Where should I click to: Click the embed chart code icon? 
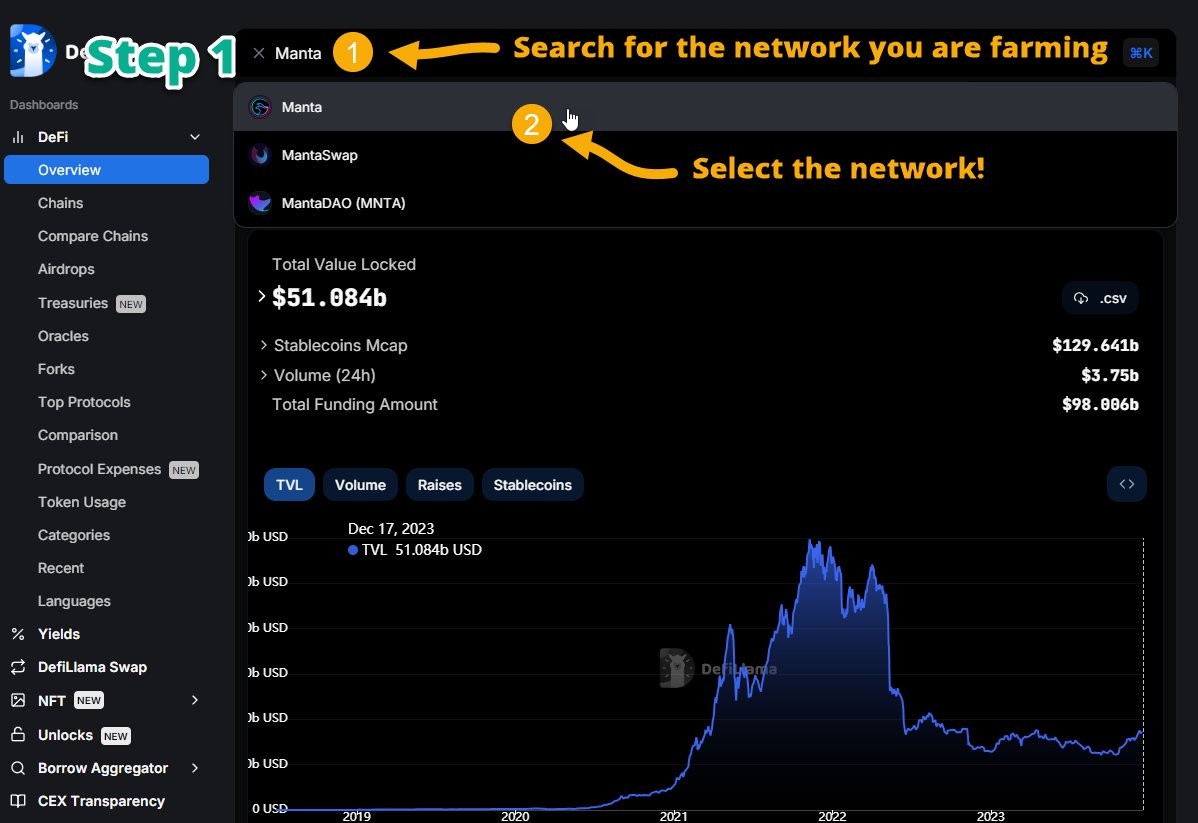pos(1126,484)
